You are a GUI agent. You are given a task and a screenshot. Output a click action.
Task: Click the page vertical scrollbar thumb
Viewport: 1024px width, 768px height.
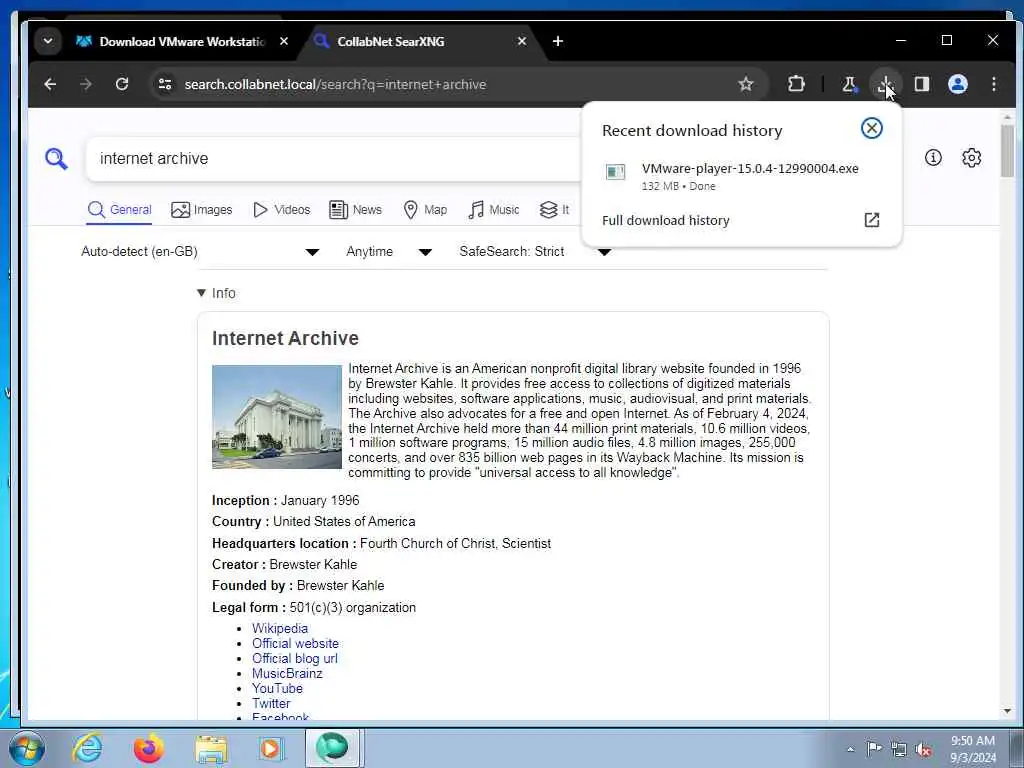(1007, 151)
